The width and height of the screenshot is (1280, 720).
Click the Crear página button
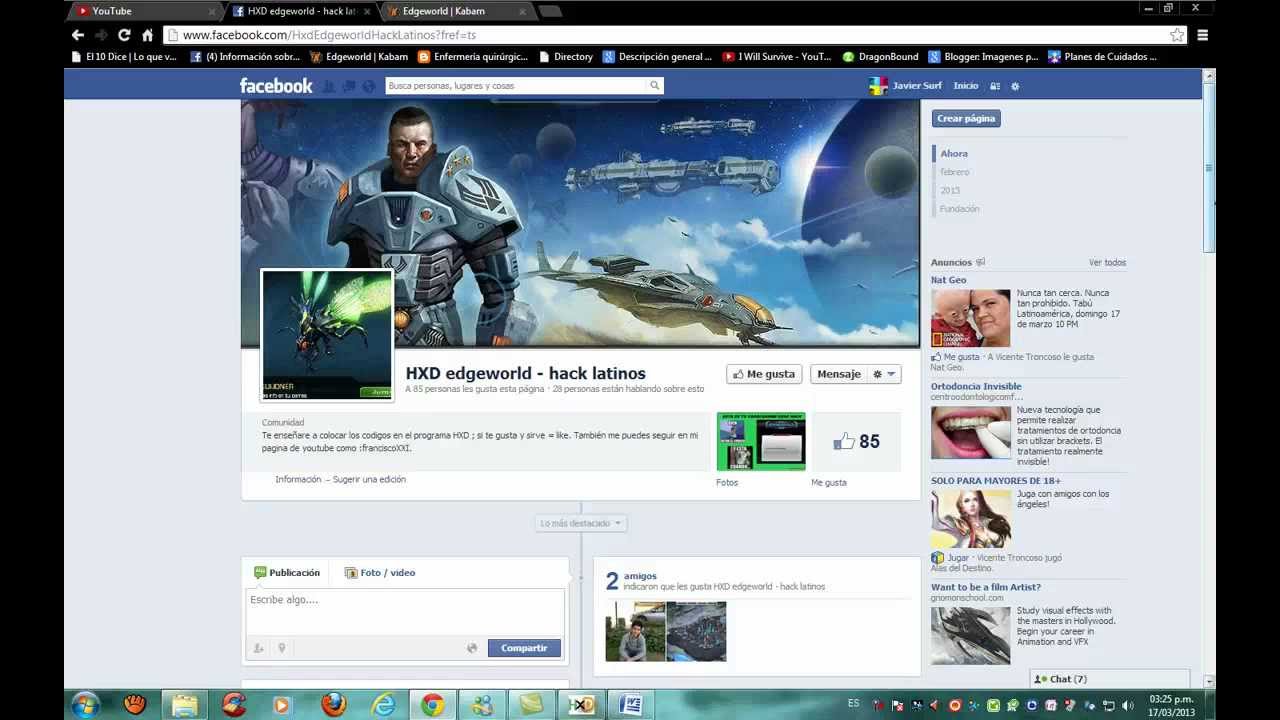[966, 118]
